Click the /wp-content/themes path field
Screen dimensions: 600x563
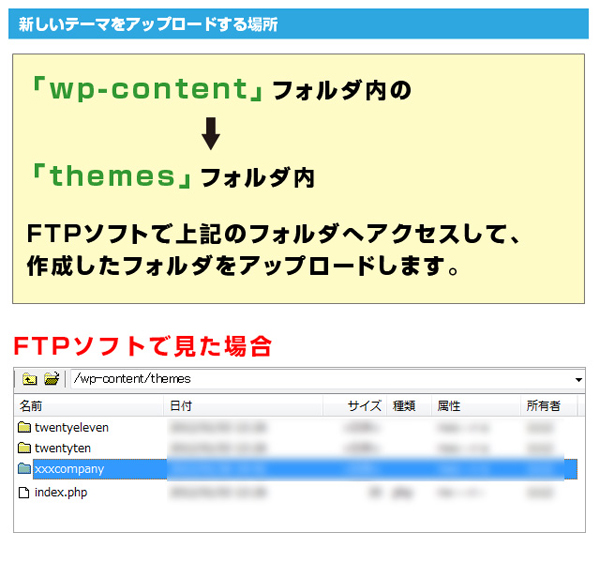328,379
